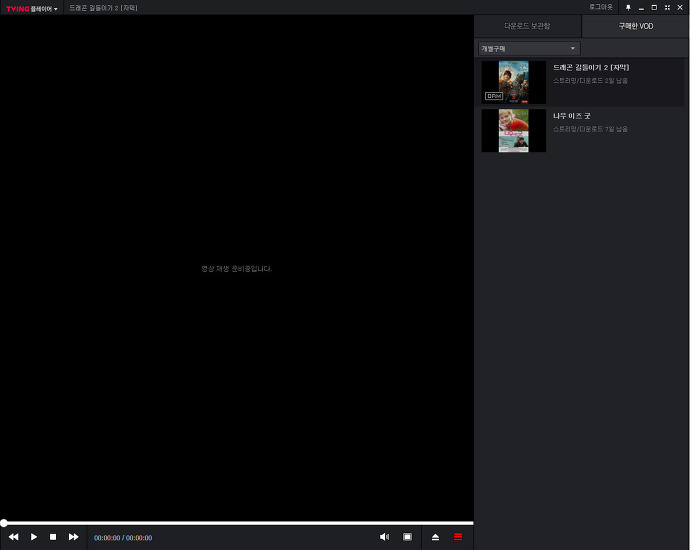Open the TVING 플레이어 dropdown menu
Screen dimensions: 690x550
click(x=32, y=8)
